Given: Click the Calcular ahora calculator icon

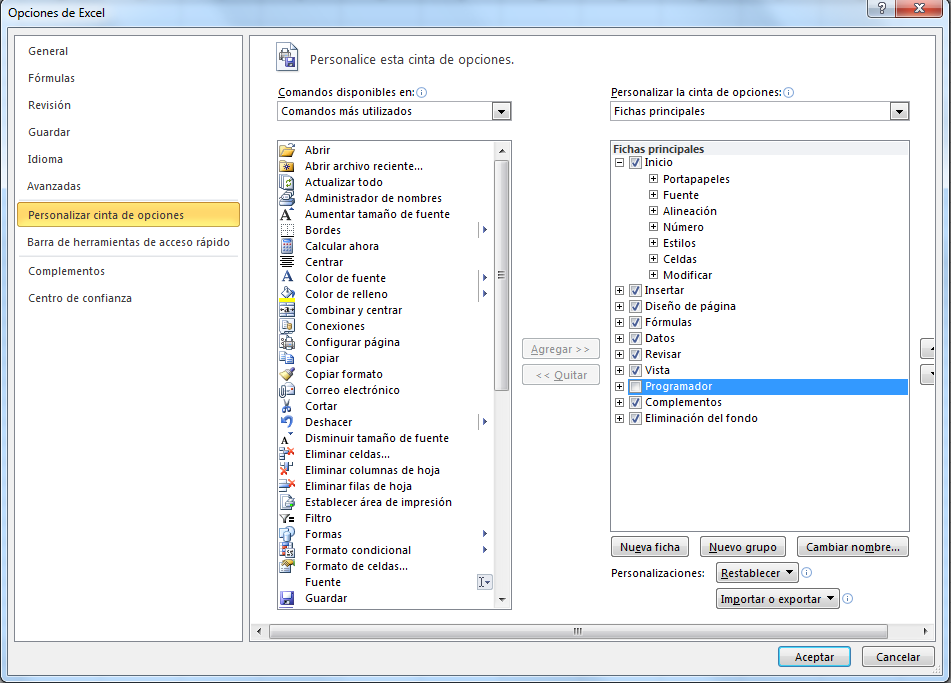Looking at the screenshot, I should [x=287, y=246].
